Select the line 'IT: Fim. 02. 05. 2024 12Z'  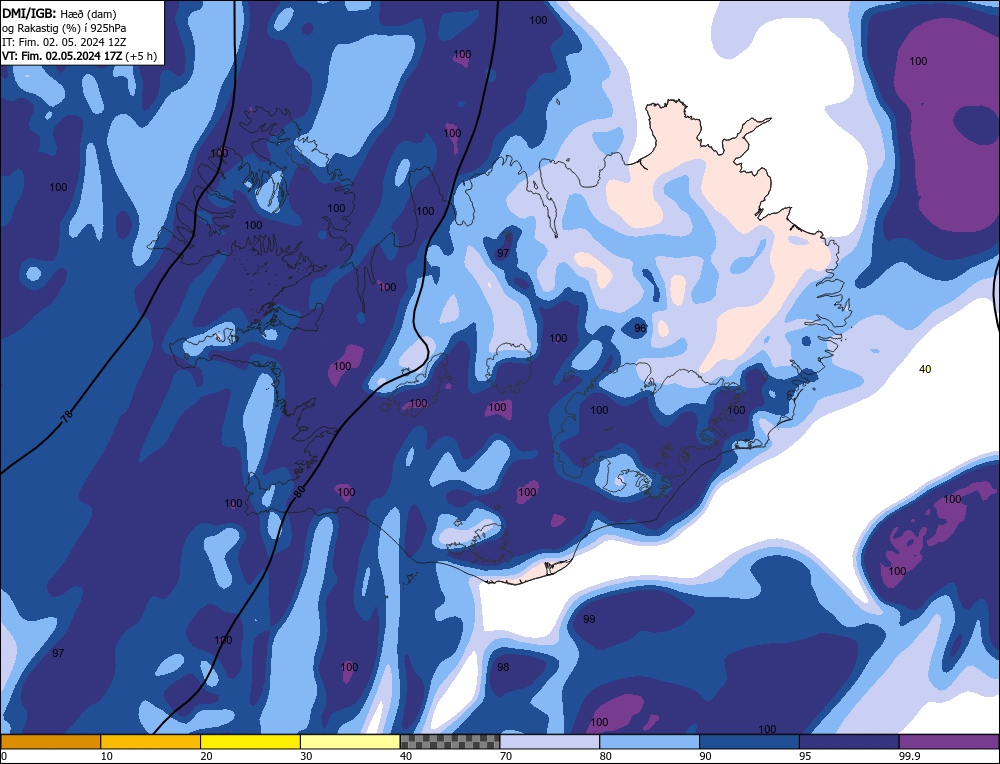point(64,42)
